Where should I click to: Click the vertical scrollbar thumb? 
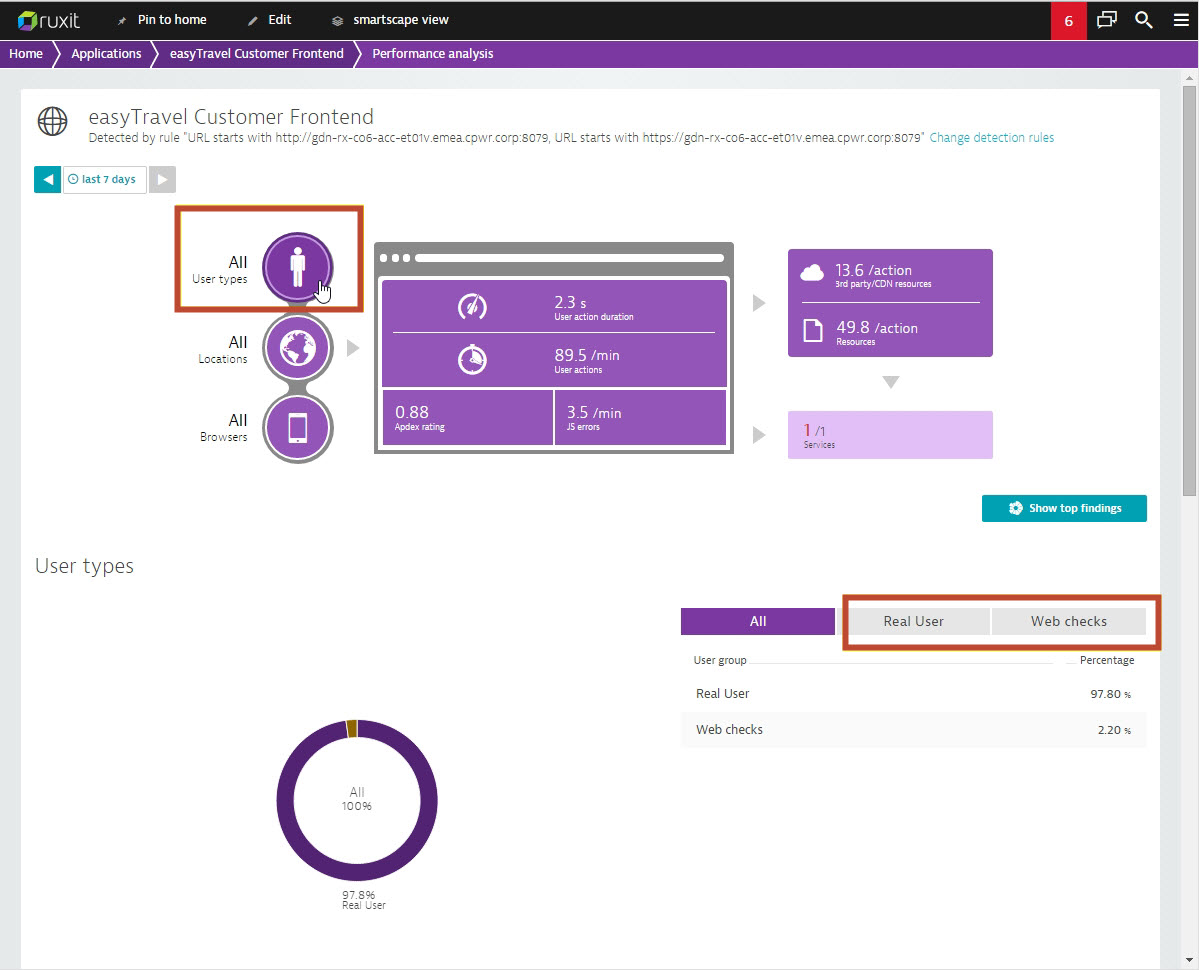click(x=1189, y=290)
